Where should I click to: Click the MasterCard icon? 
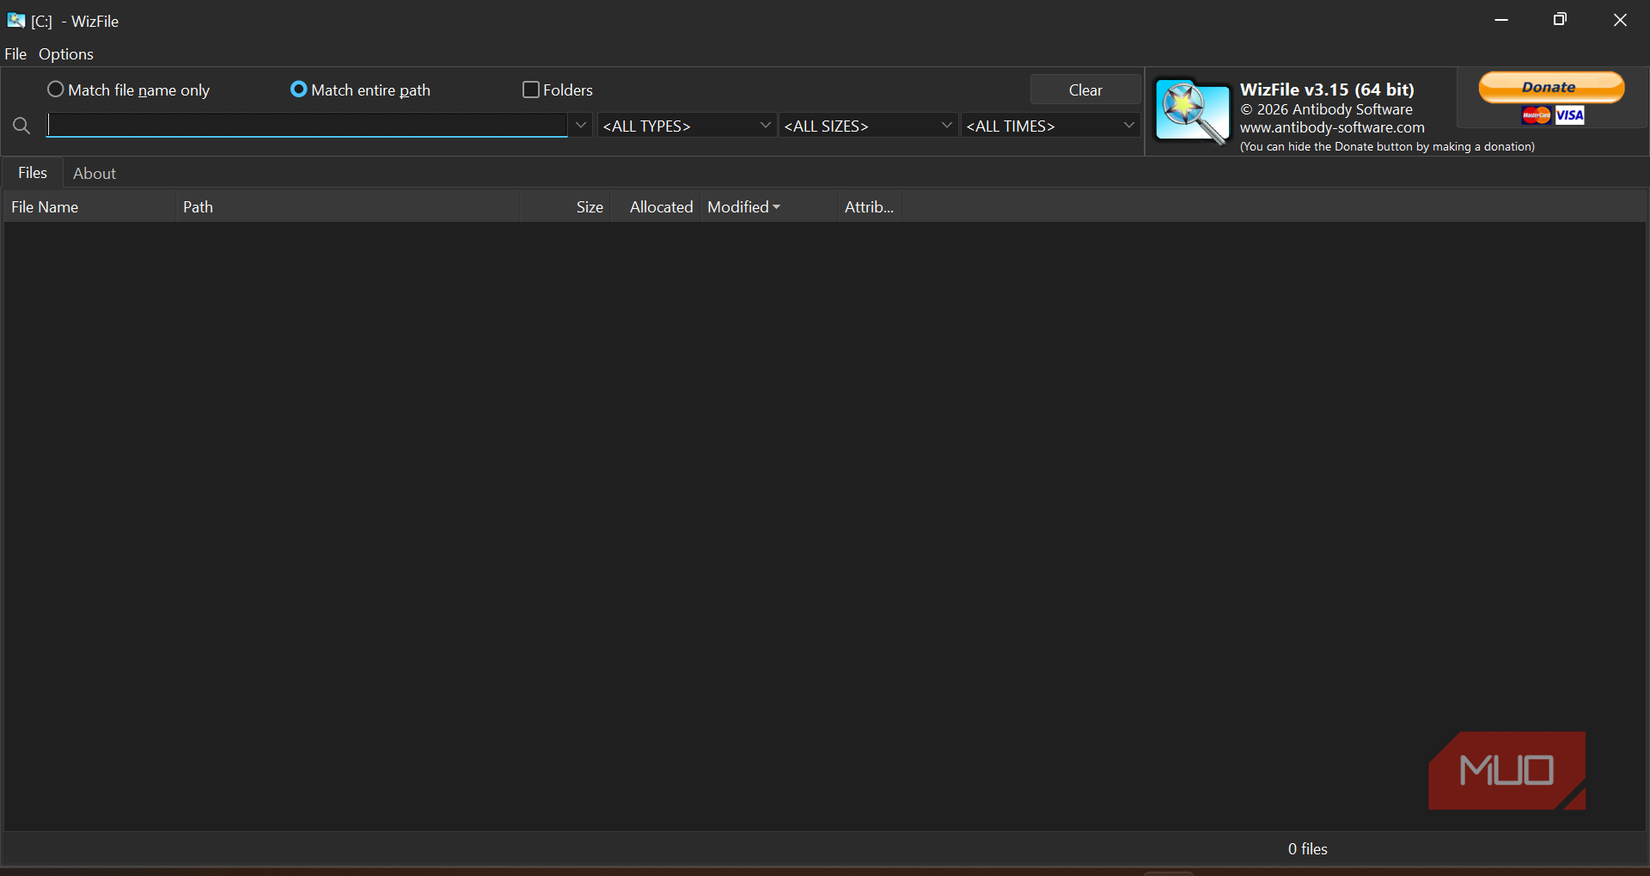click(x=1536, y=115)
